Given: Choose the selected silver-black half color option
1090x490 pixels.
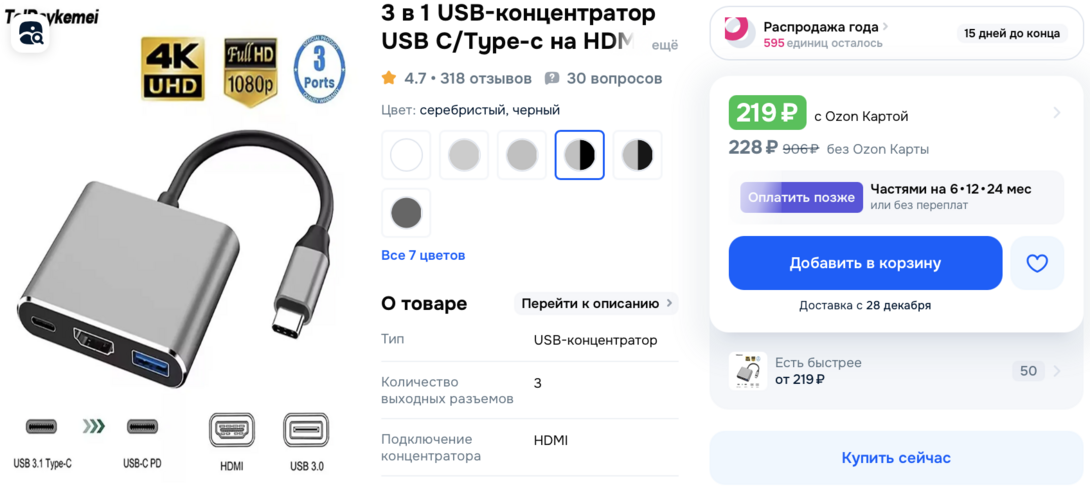Looking at the screenshot, I should coord(579,155).
